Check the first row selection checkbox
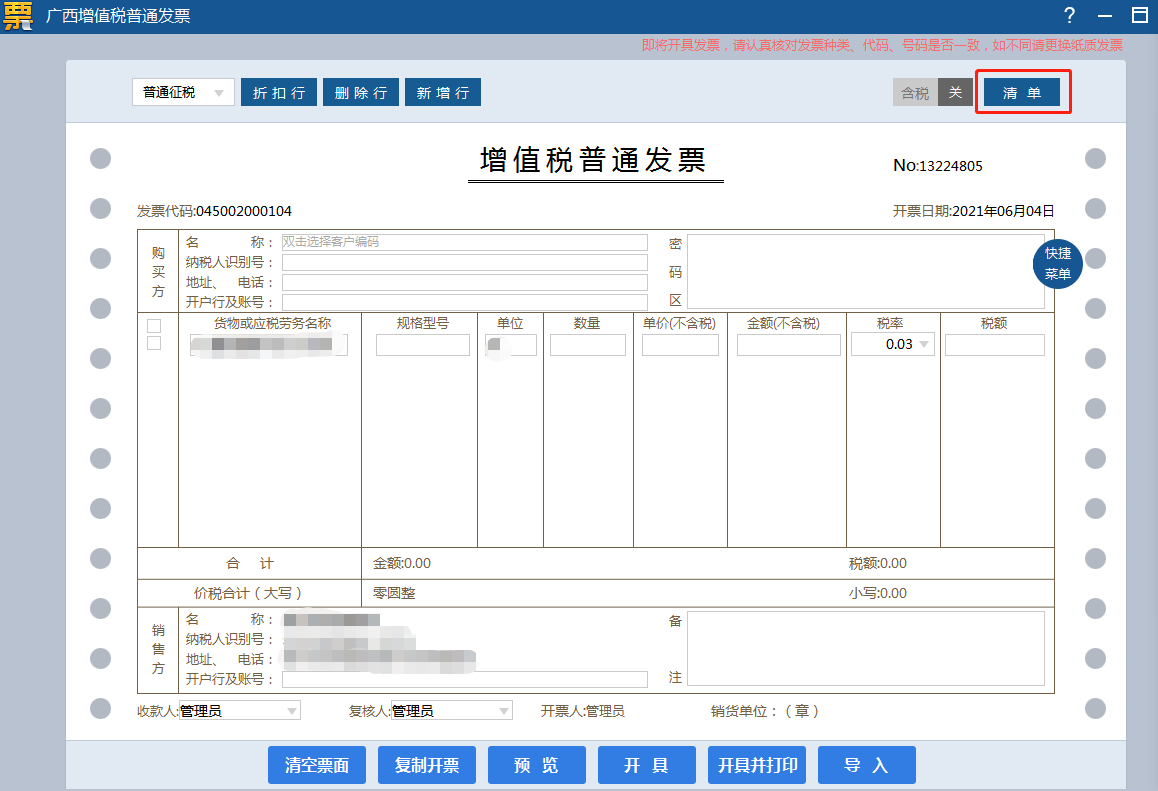 coord(154,326)
